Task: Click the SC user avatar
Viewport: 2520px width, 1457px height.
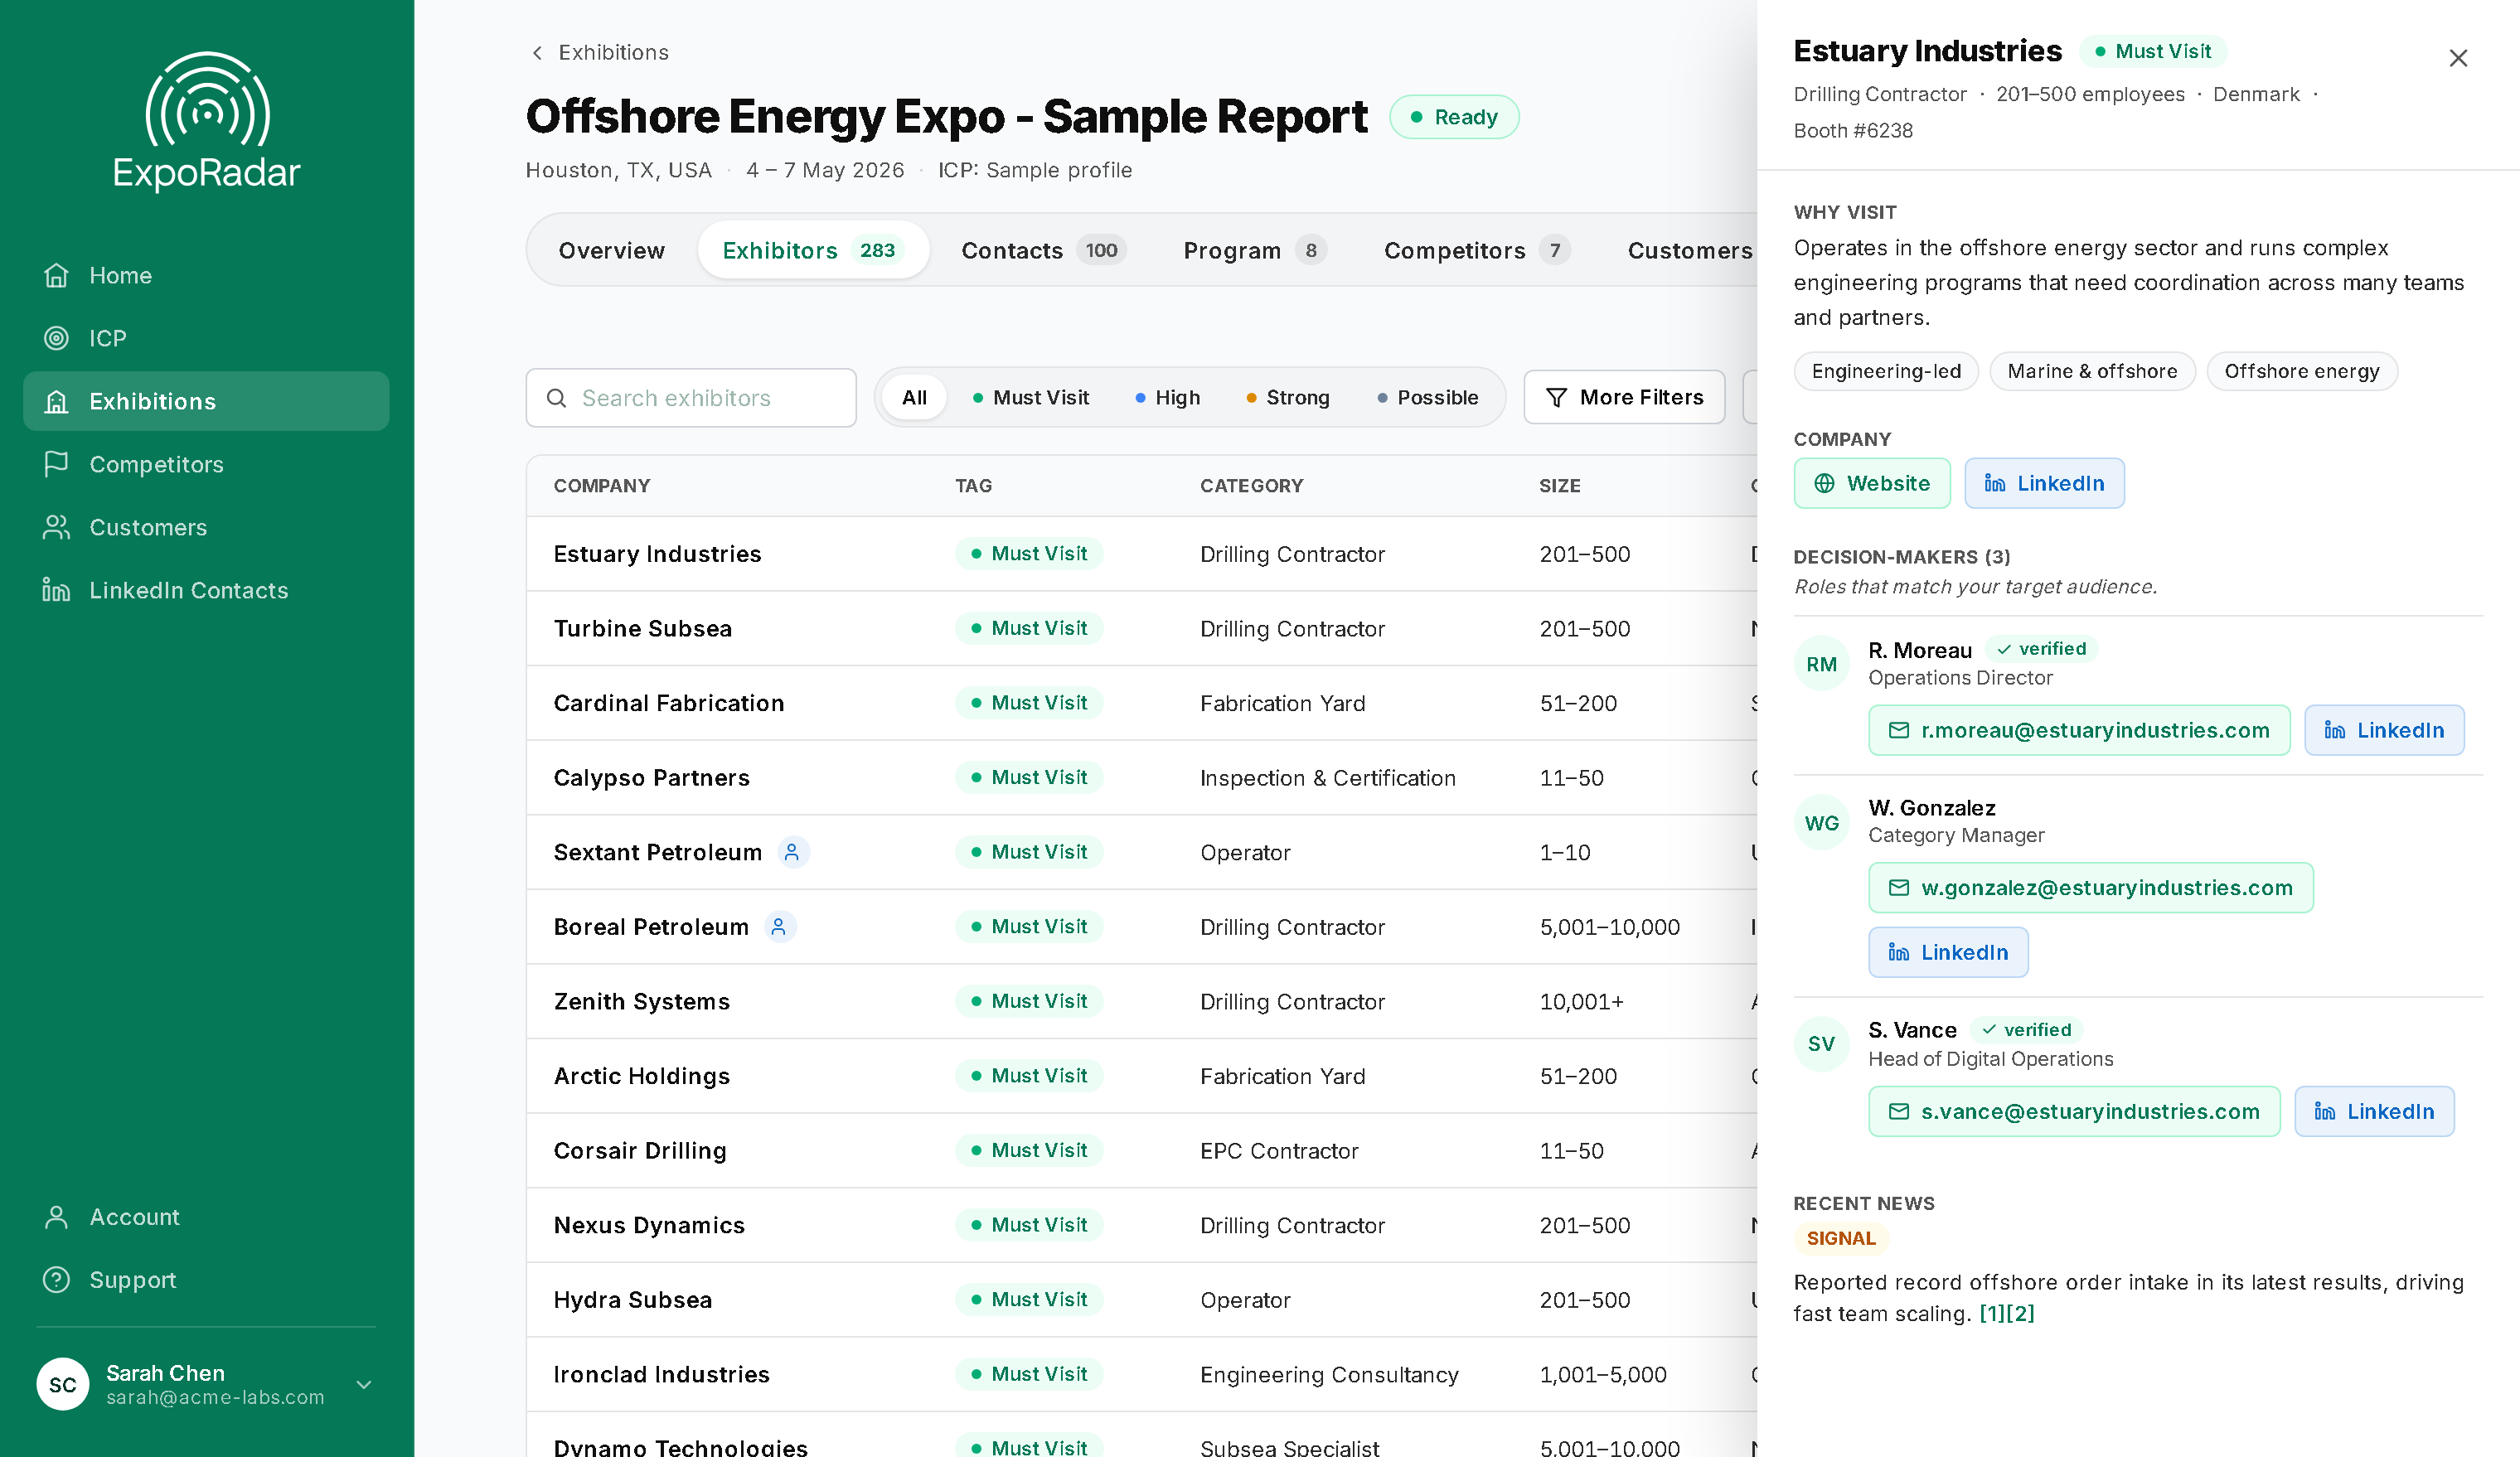Action: 63,1384
